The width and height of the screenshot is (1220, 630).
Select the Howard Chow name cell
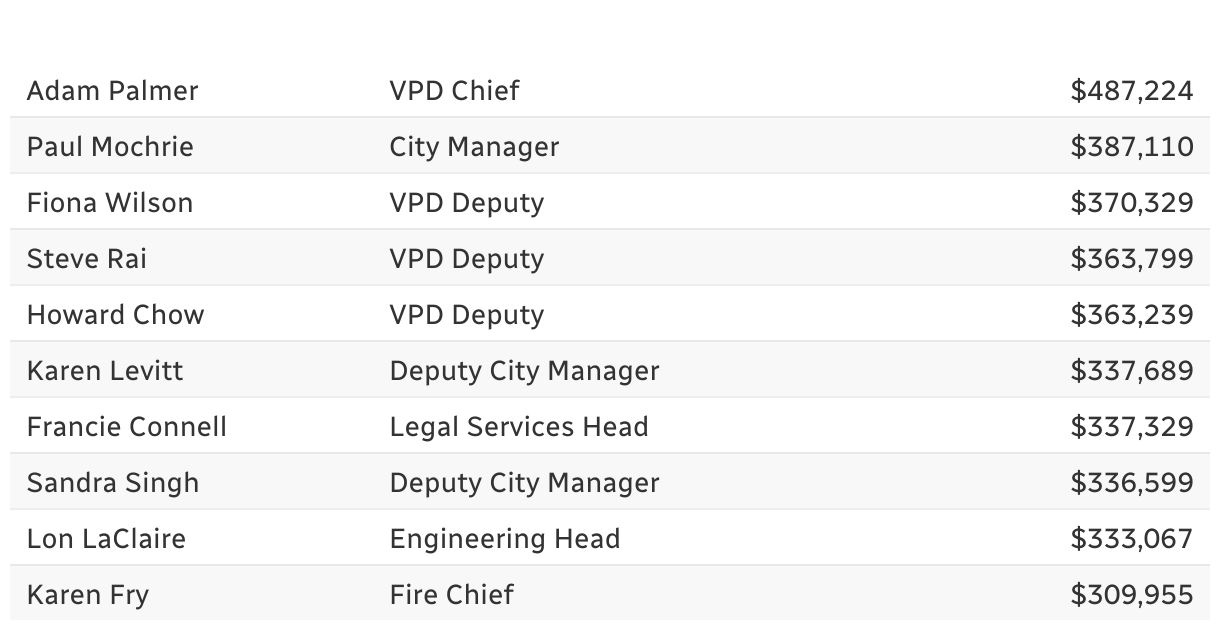(116, 315)
